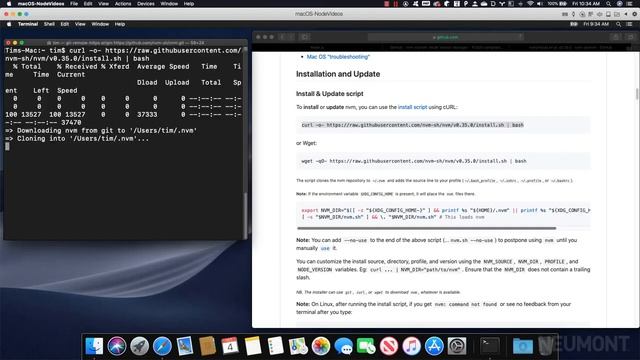Click the host volume speaker icon
Image resolution: width=640 pixels, height=360 pixels.
[540, 4]
